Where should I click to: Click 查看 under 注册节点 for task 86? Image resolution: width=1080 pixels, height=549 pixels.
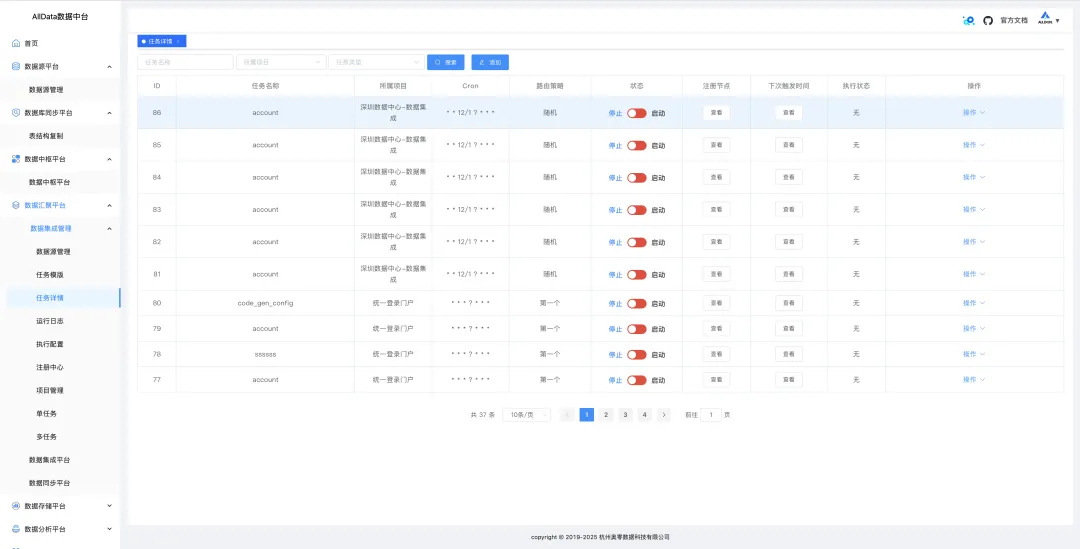click(x=716, y=112)
